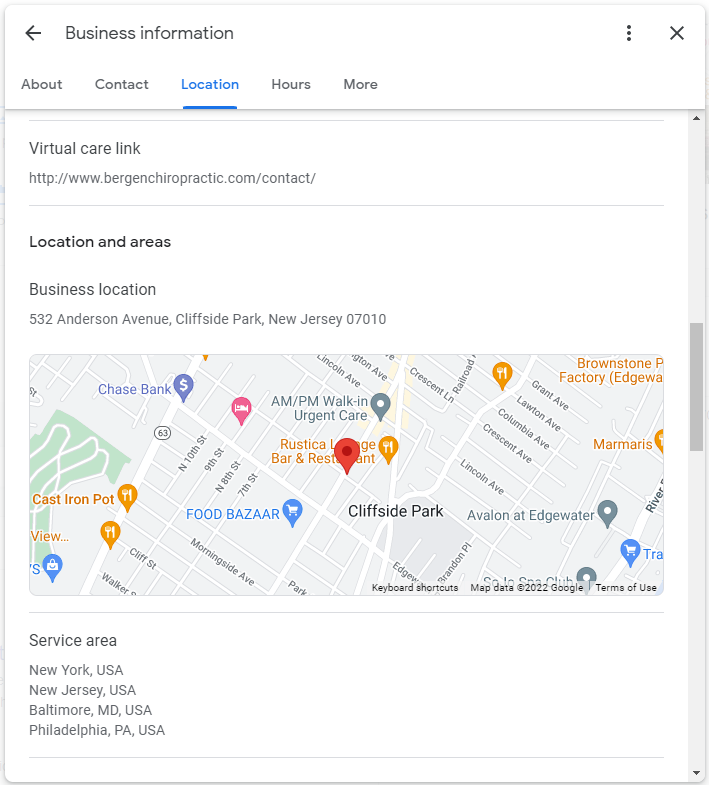Click the Location and areas heading
Image resolution: width=709 pixels, height=785 pixels.
point(100,242)
